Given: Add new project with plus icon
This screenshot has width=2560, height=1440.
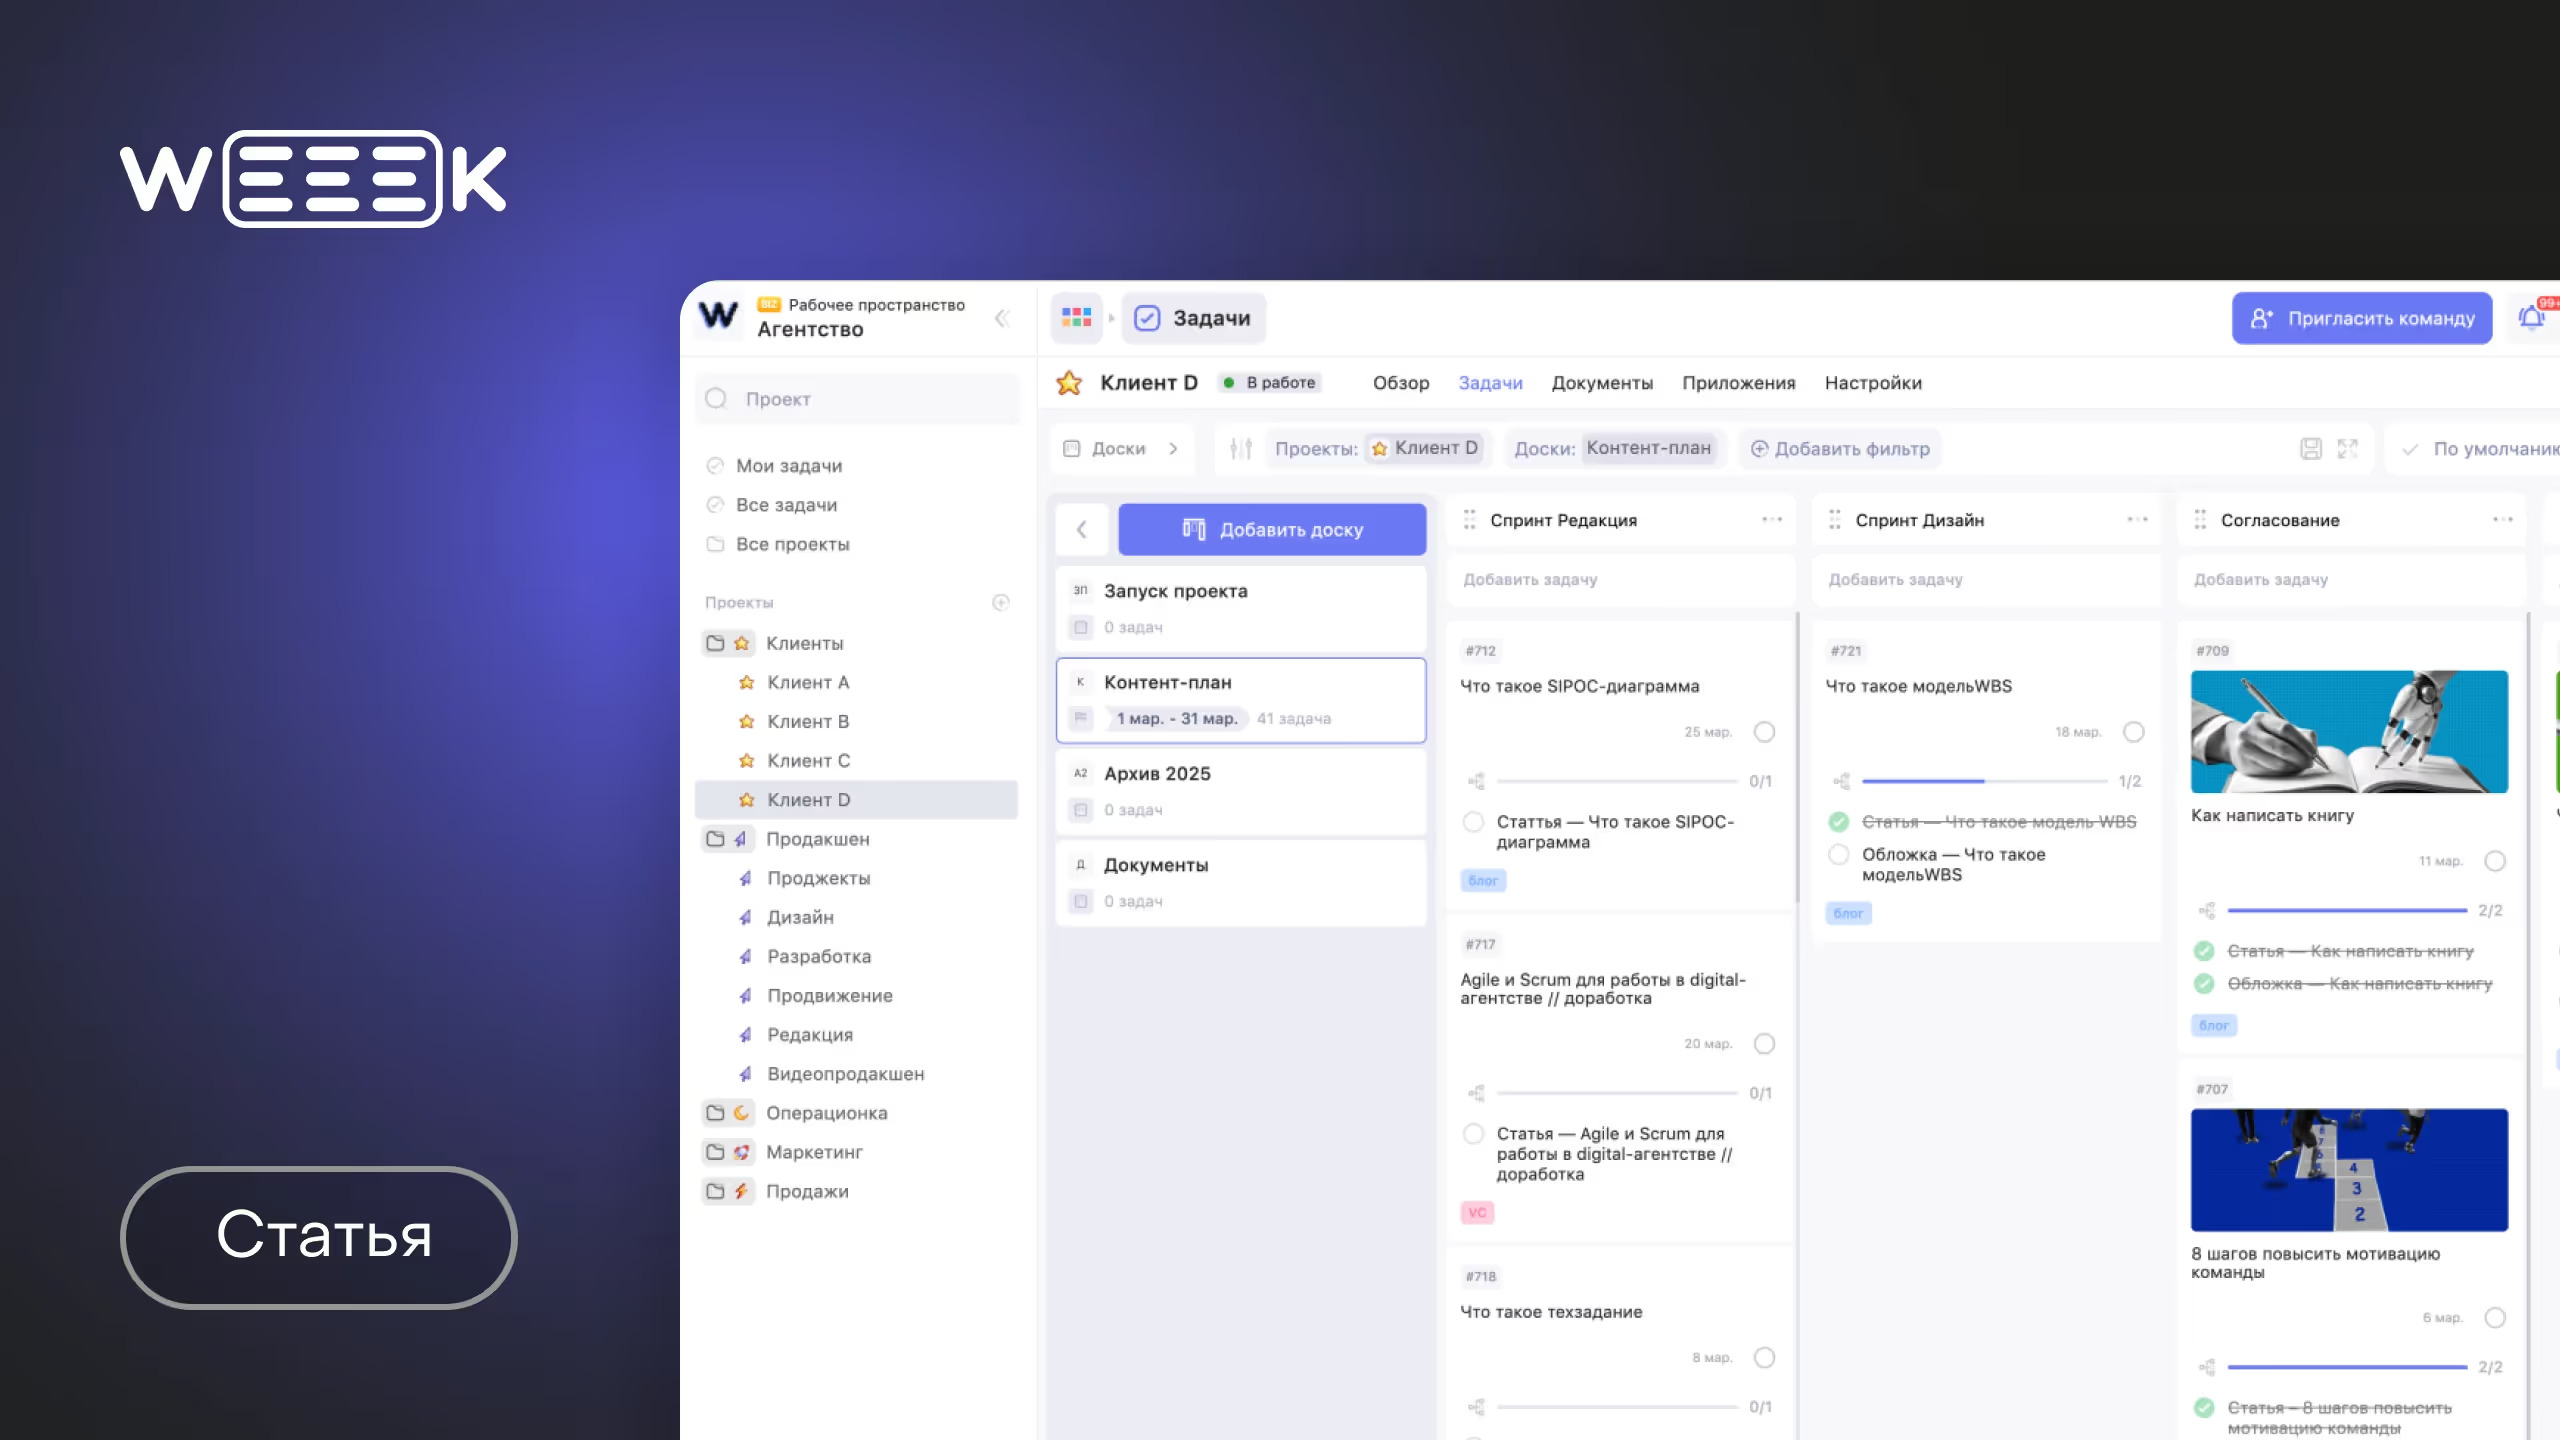Looking at the screenshot, I should coord(1000,602).
